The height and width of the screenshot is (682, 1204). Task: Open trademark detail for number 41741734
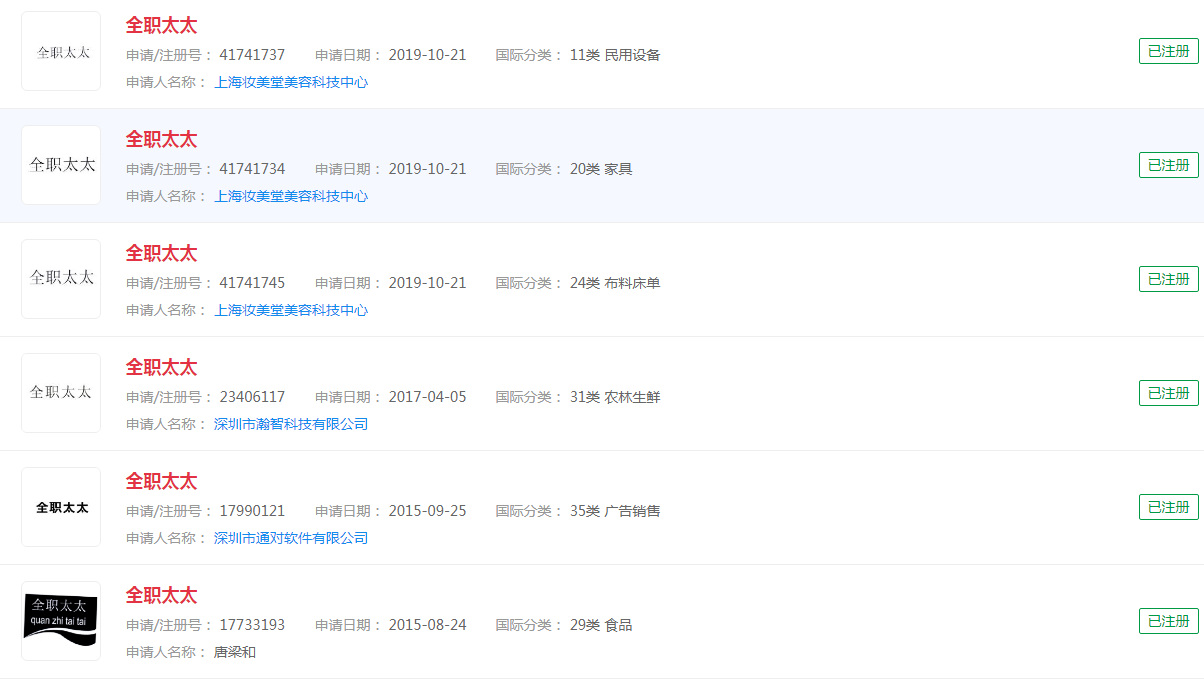tap(161, 139)
